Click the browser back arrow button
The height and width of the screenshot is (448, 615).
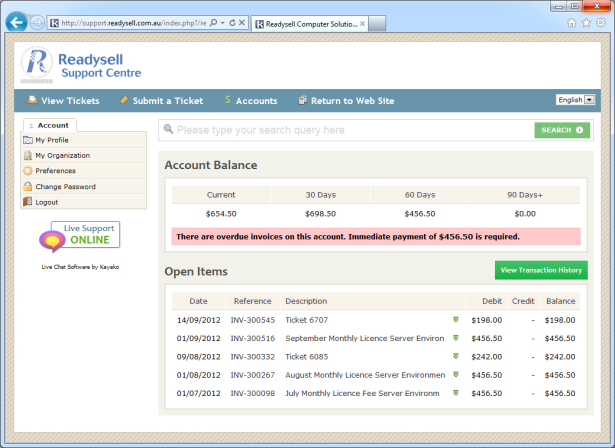pyautogui.click(x=17, y=22)
